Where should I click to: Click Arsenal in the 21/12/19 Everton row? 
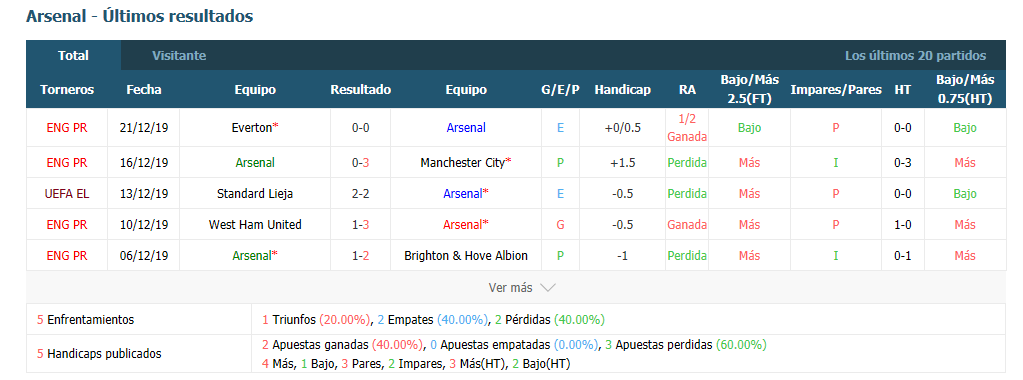tap(466, 128)
